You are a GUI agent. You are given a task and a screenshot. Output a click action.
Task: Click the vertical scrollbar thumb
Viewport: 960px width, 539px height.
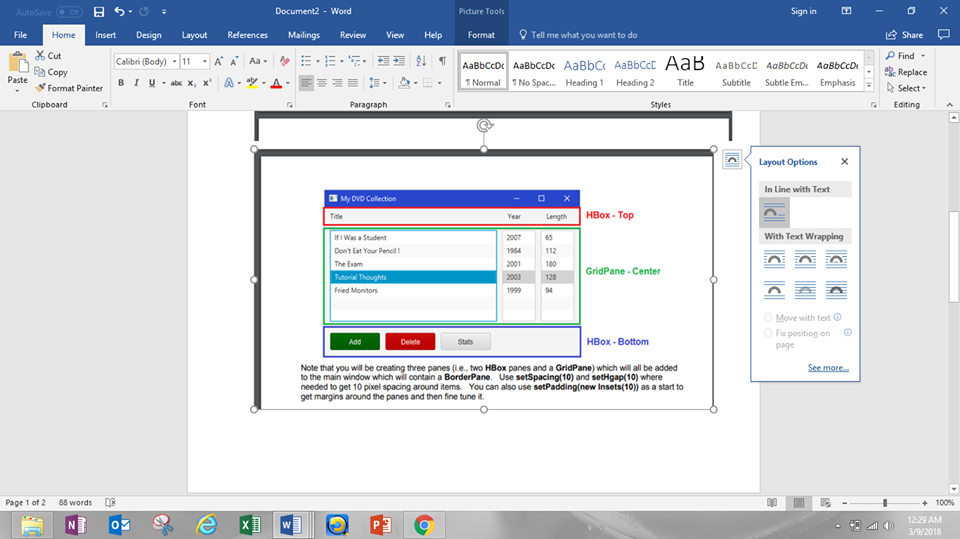pos(953,256)
